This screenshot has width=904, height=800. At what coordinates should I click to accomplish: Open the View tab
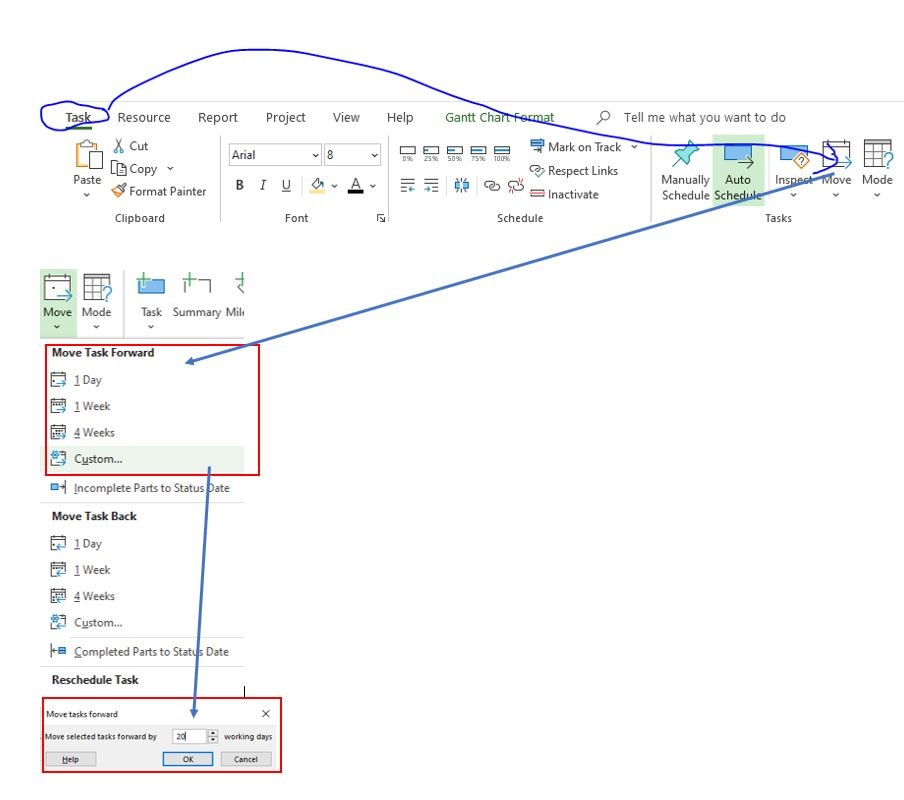[x=346, y=118]
